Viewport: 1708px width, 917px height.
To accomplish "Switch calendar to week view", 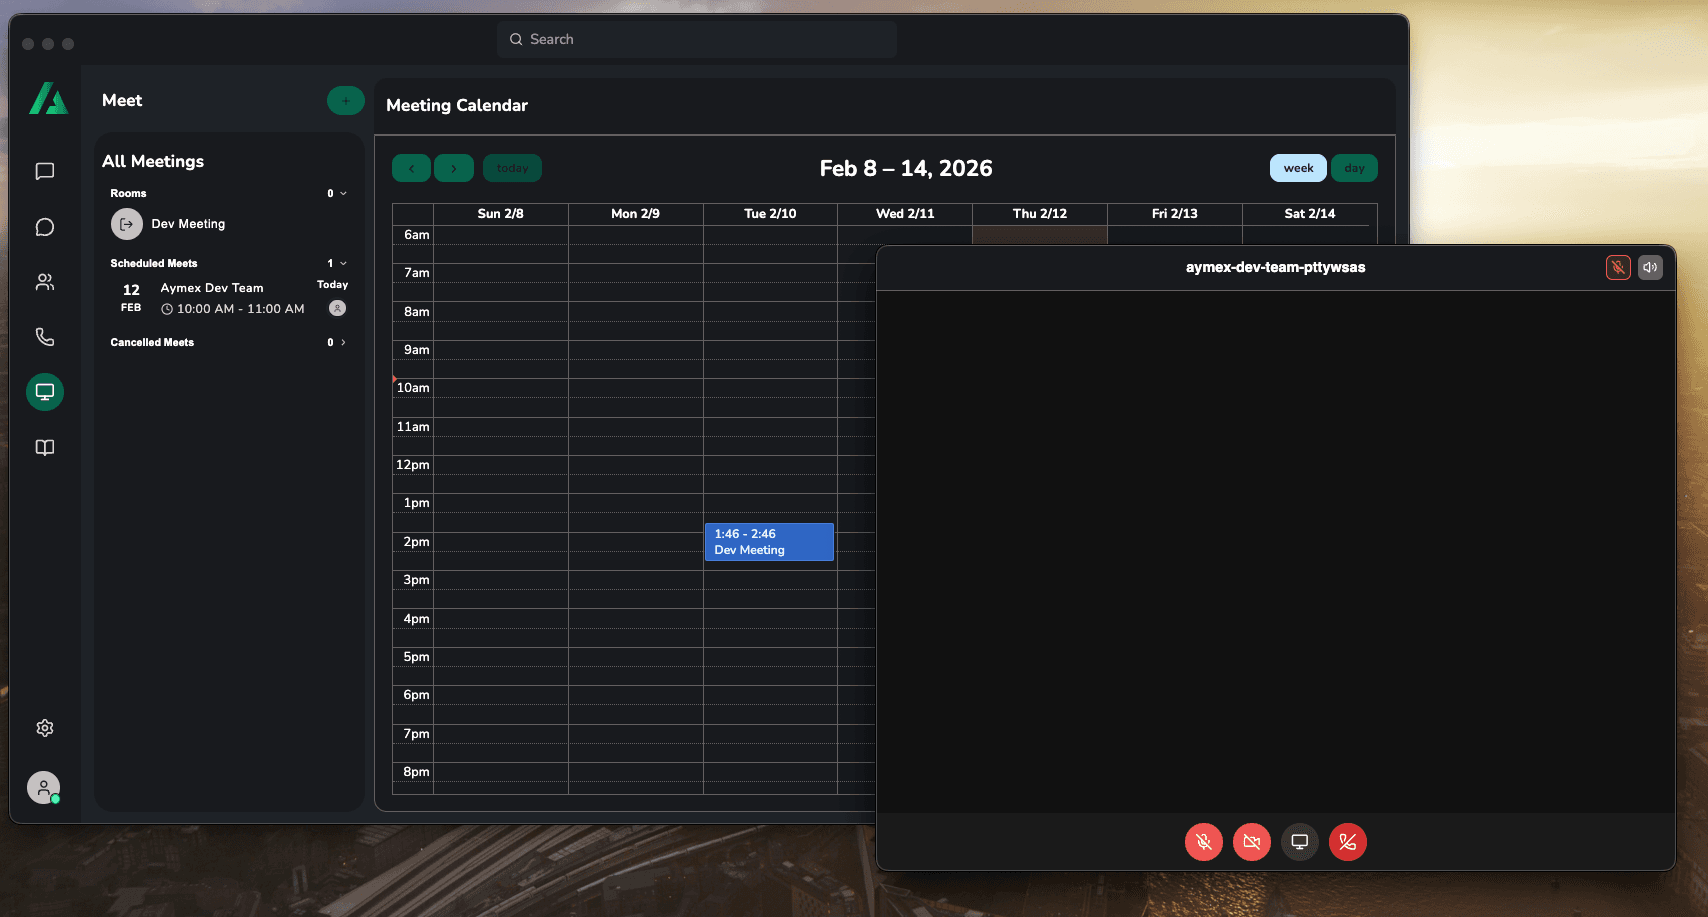I will (1298, 168).
